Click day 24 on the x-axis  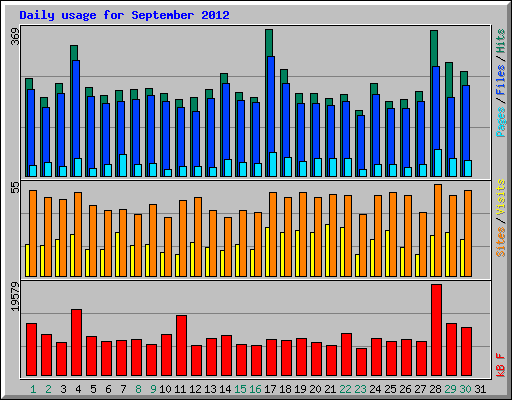tap(375, 389)
